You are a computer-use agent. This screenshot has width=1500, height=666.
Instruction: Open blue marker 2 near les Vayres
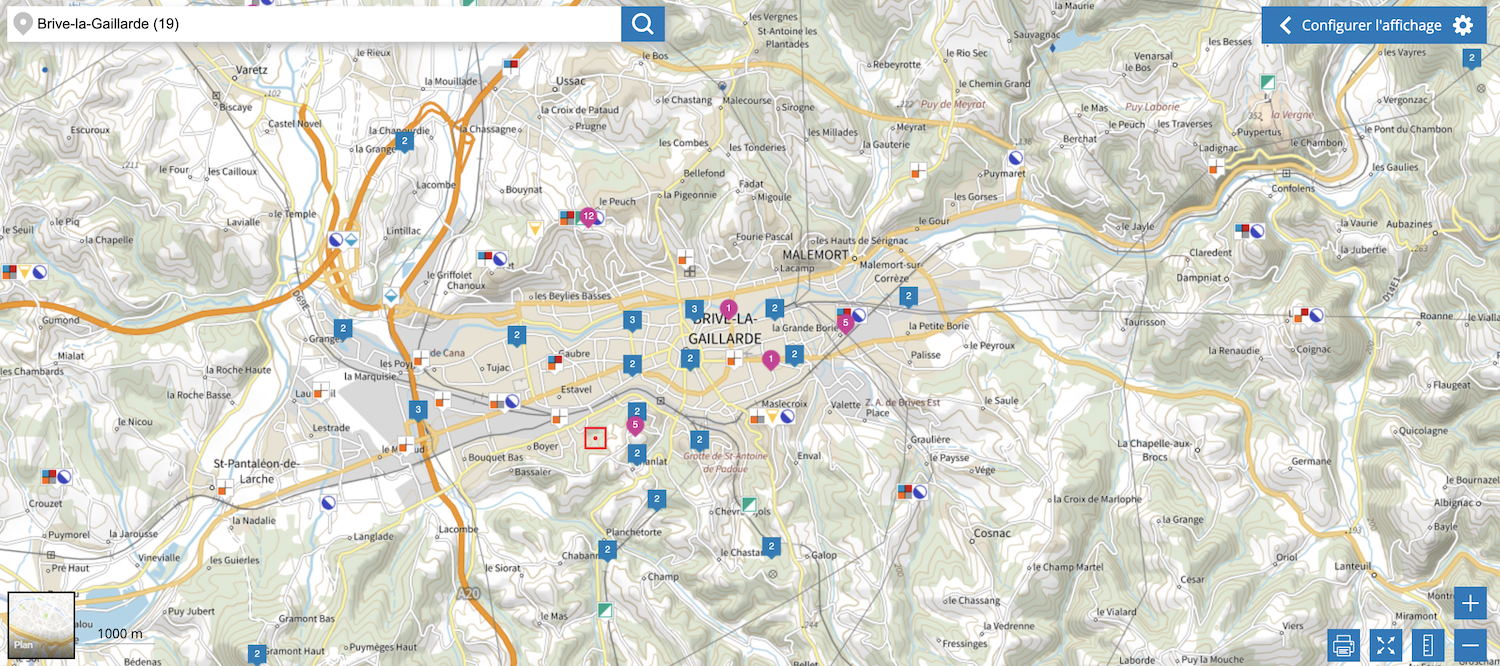1471,58
